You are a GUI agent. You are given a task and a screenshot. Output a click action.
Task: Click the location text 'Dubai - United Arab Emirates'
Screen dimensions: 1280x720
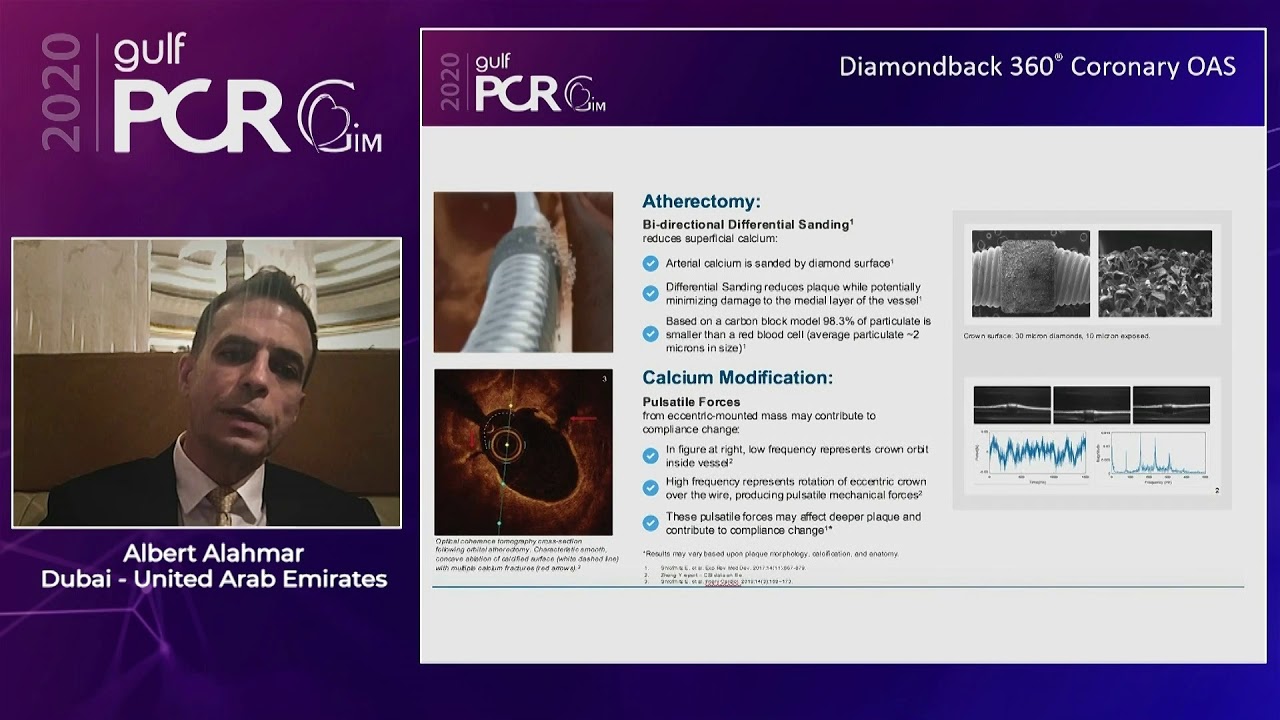213,579
